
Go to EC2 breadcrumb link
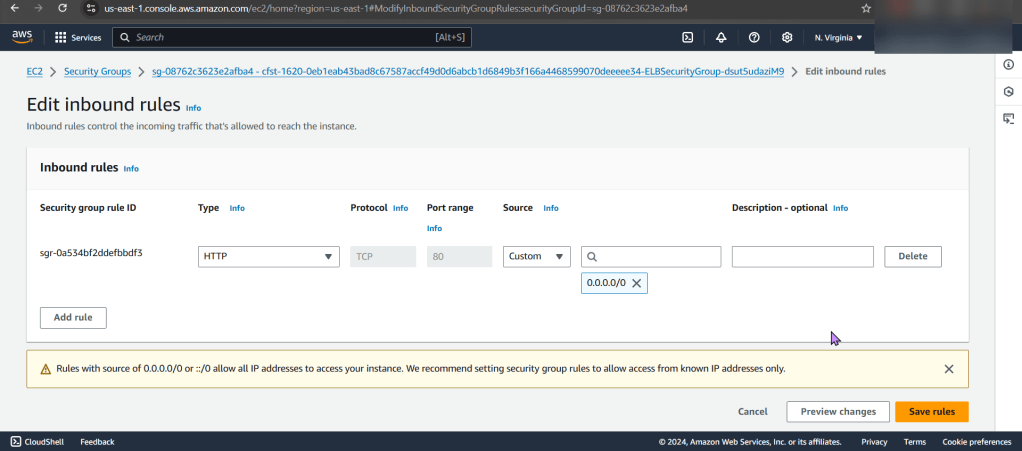pos(35,72)
